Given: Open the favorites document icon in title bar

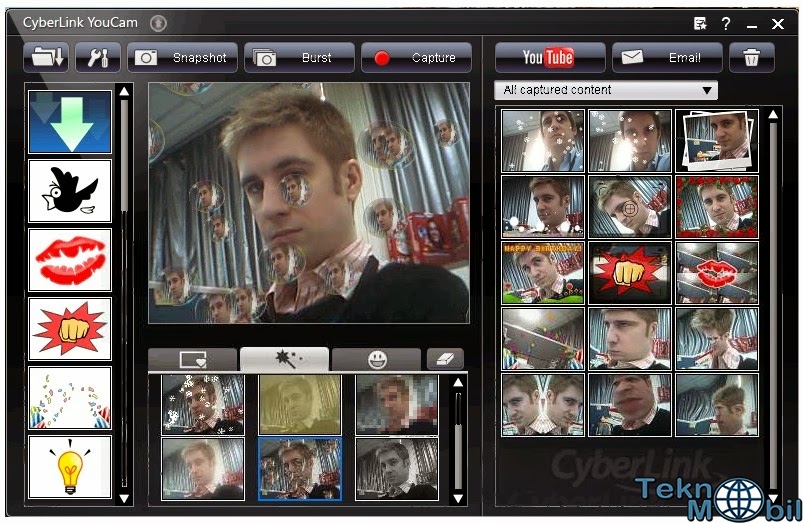Looking at the screenshot, I should point(700,24).
